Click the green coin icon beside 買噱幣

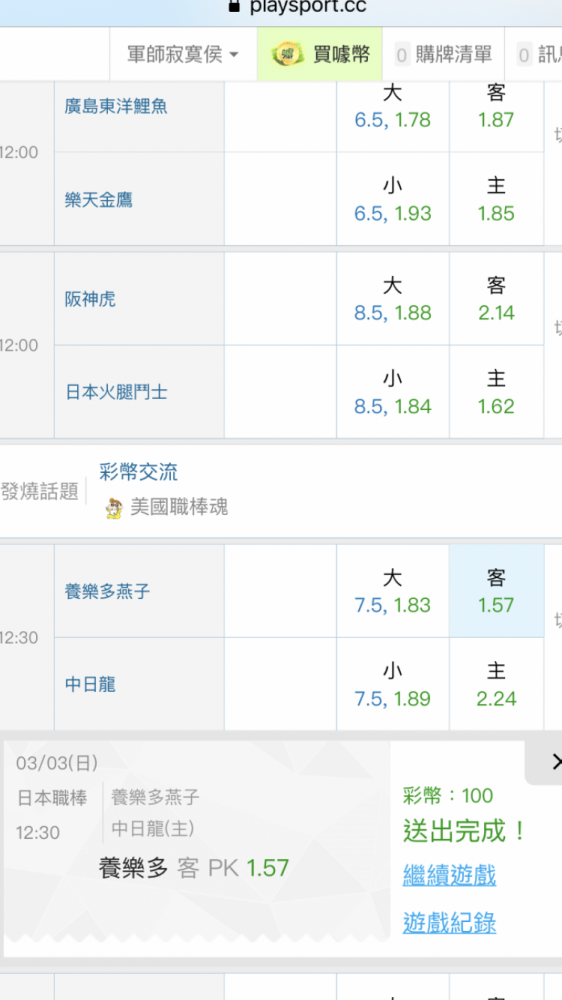[x=286, y=55]
